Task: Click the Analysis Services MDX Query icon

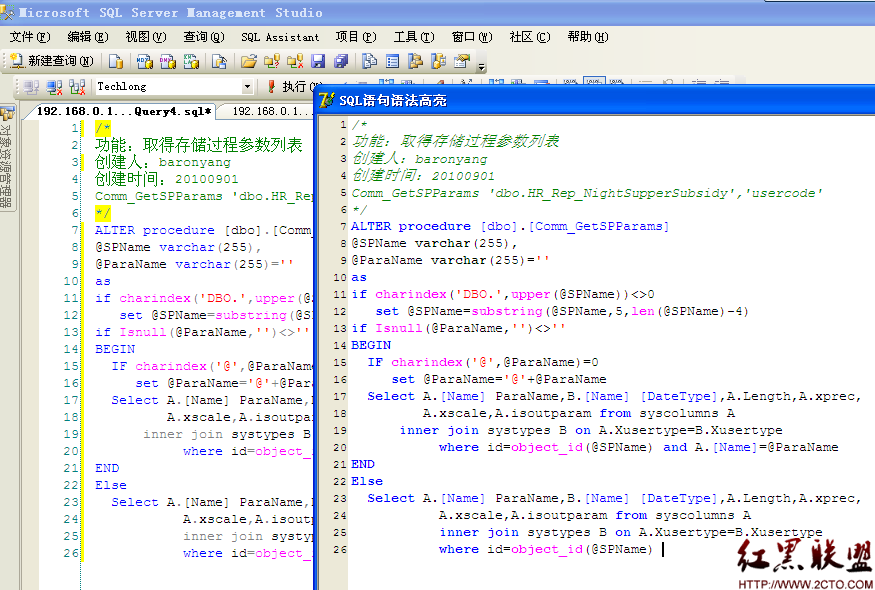Action: tap(145, 61)
